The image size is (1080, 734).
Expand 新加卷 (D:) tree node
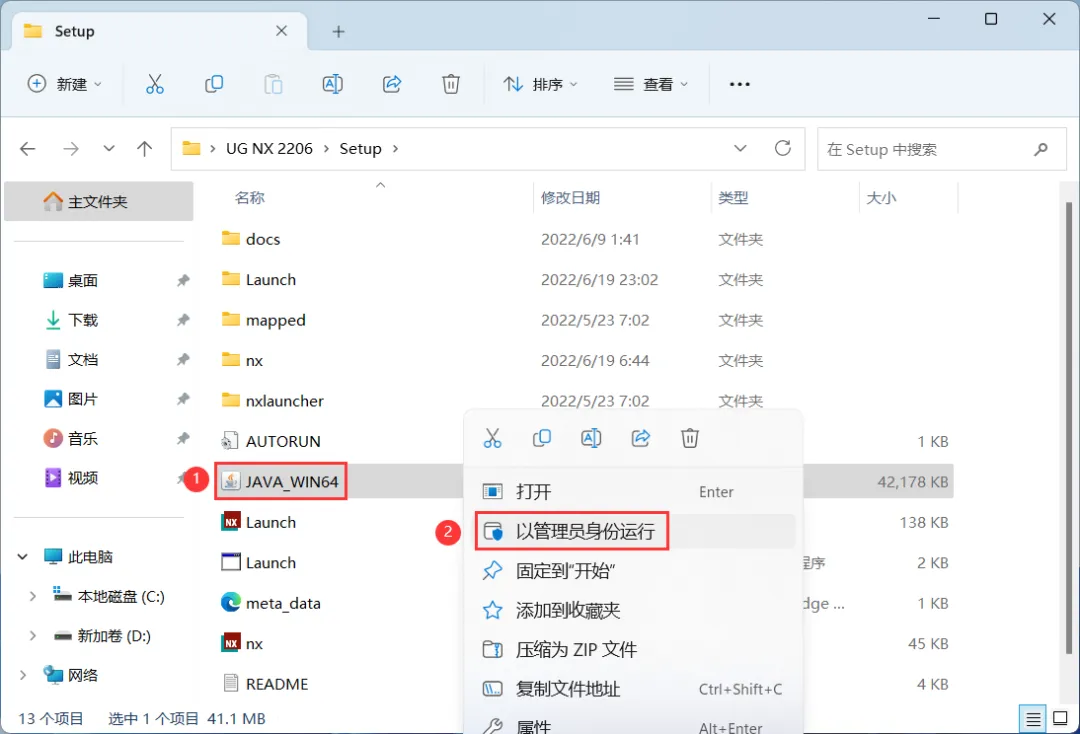[x=32, y=636]
